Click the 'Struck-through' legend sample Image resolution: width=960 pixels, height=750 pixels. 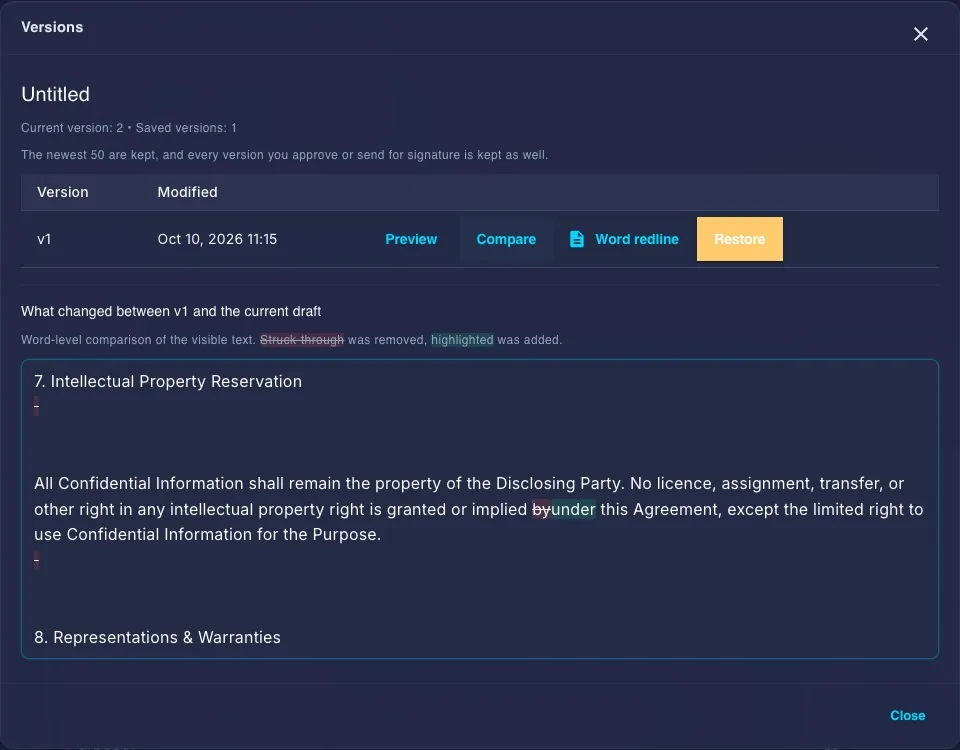(x=302, y=340)
